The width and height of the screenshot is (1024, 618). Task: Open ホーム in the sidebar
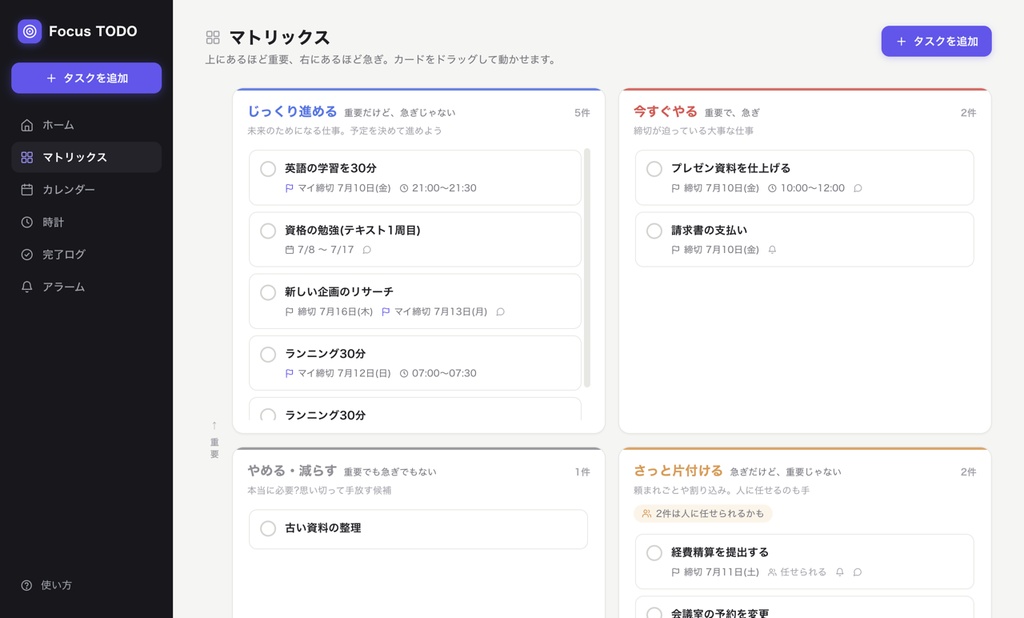pos(86,125)
